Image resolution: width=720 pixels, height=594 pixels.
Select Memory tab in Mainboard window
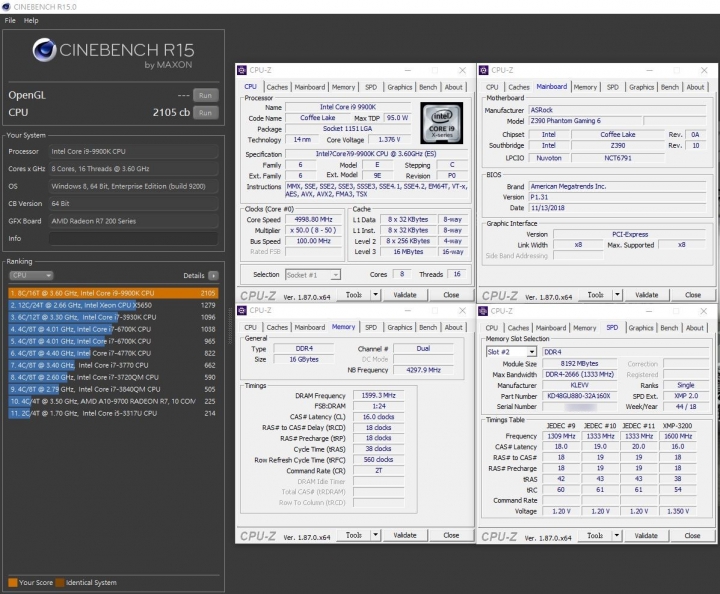pyautogui.click(x=585, y=87)
